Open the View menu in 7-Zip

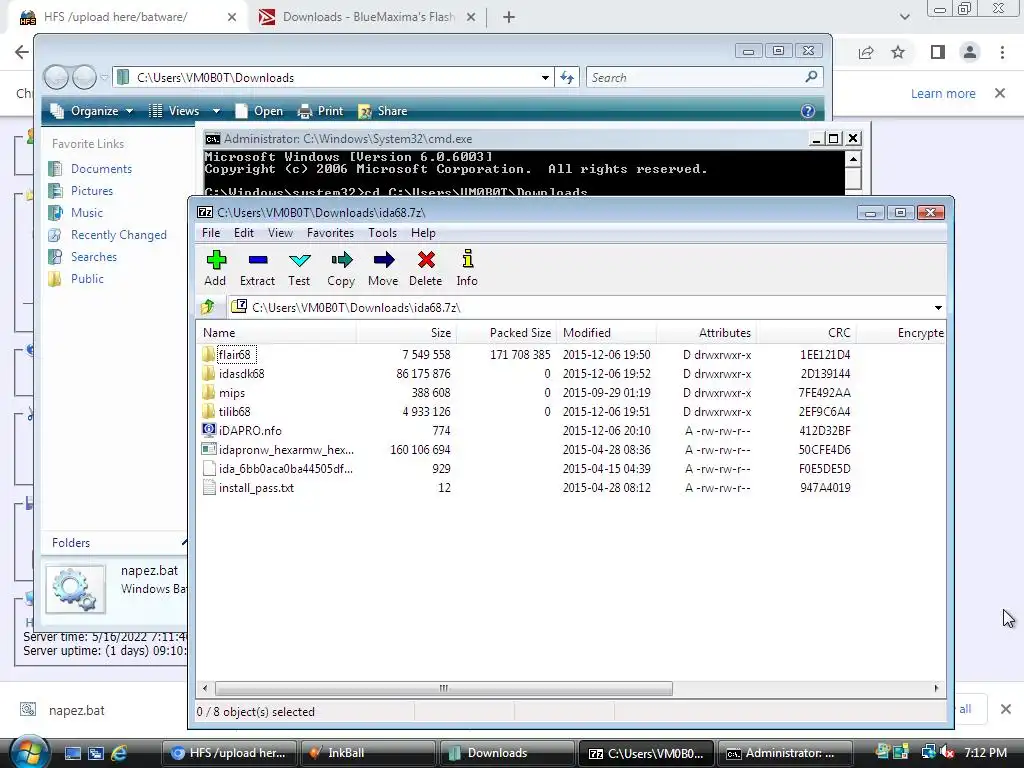280,233
